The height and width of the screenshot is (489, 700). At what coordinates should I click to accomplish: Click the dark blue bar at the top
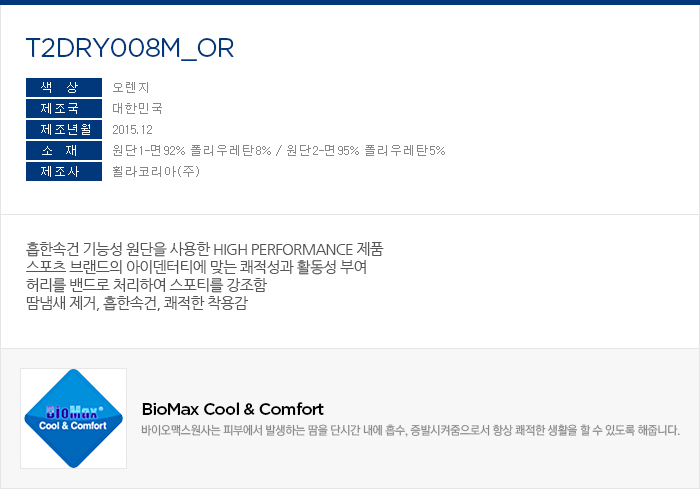[x=350, y=2]
